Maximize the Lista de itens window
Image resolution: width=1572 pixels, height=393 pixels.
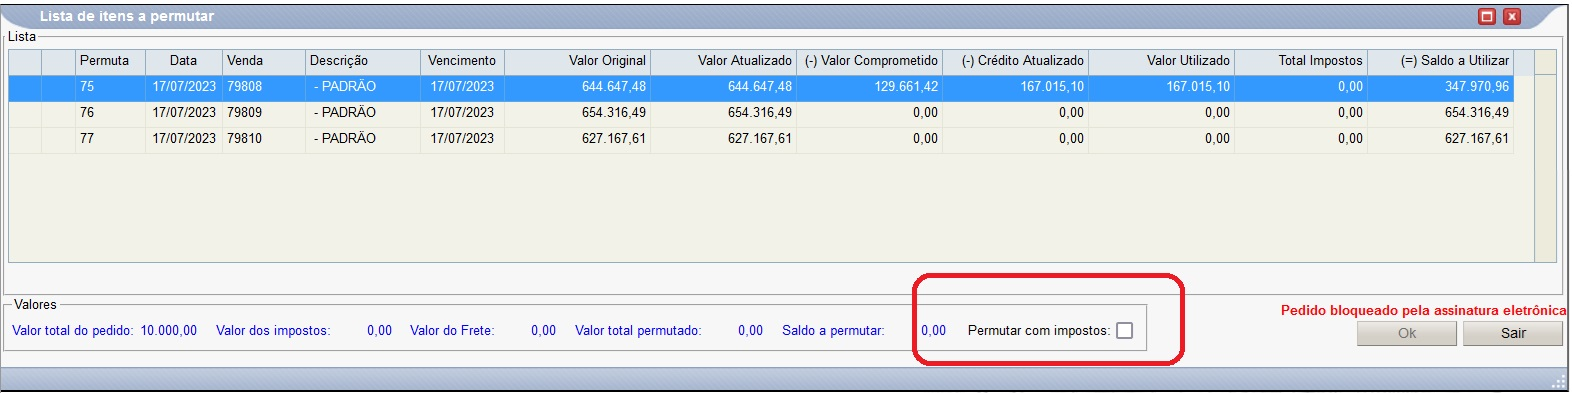1487,16
